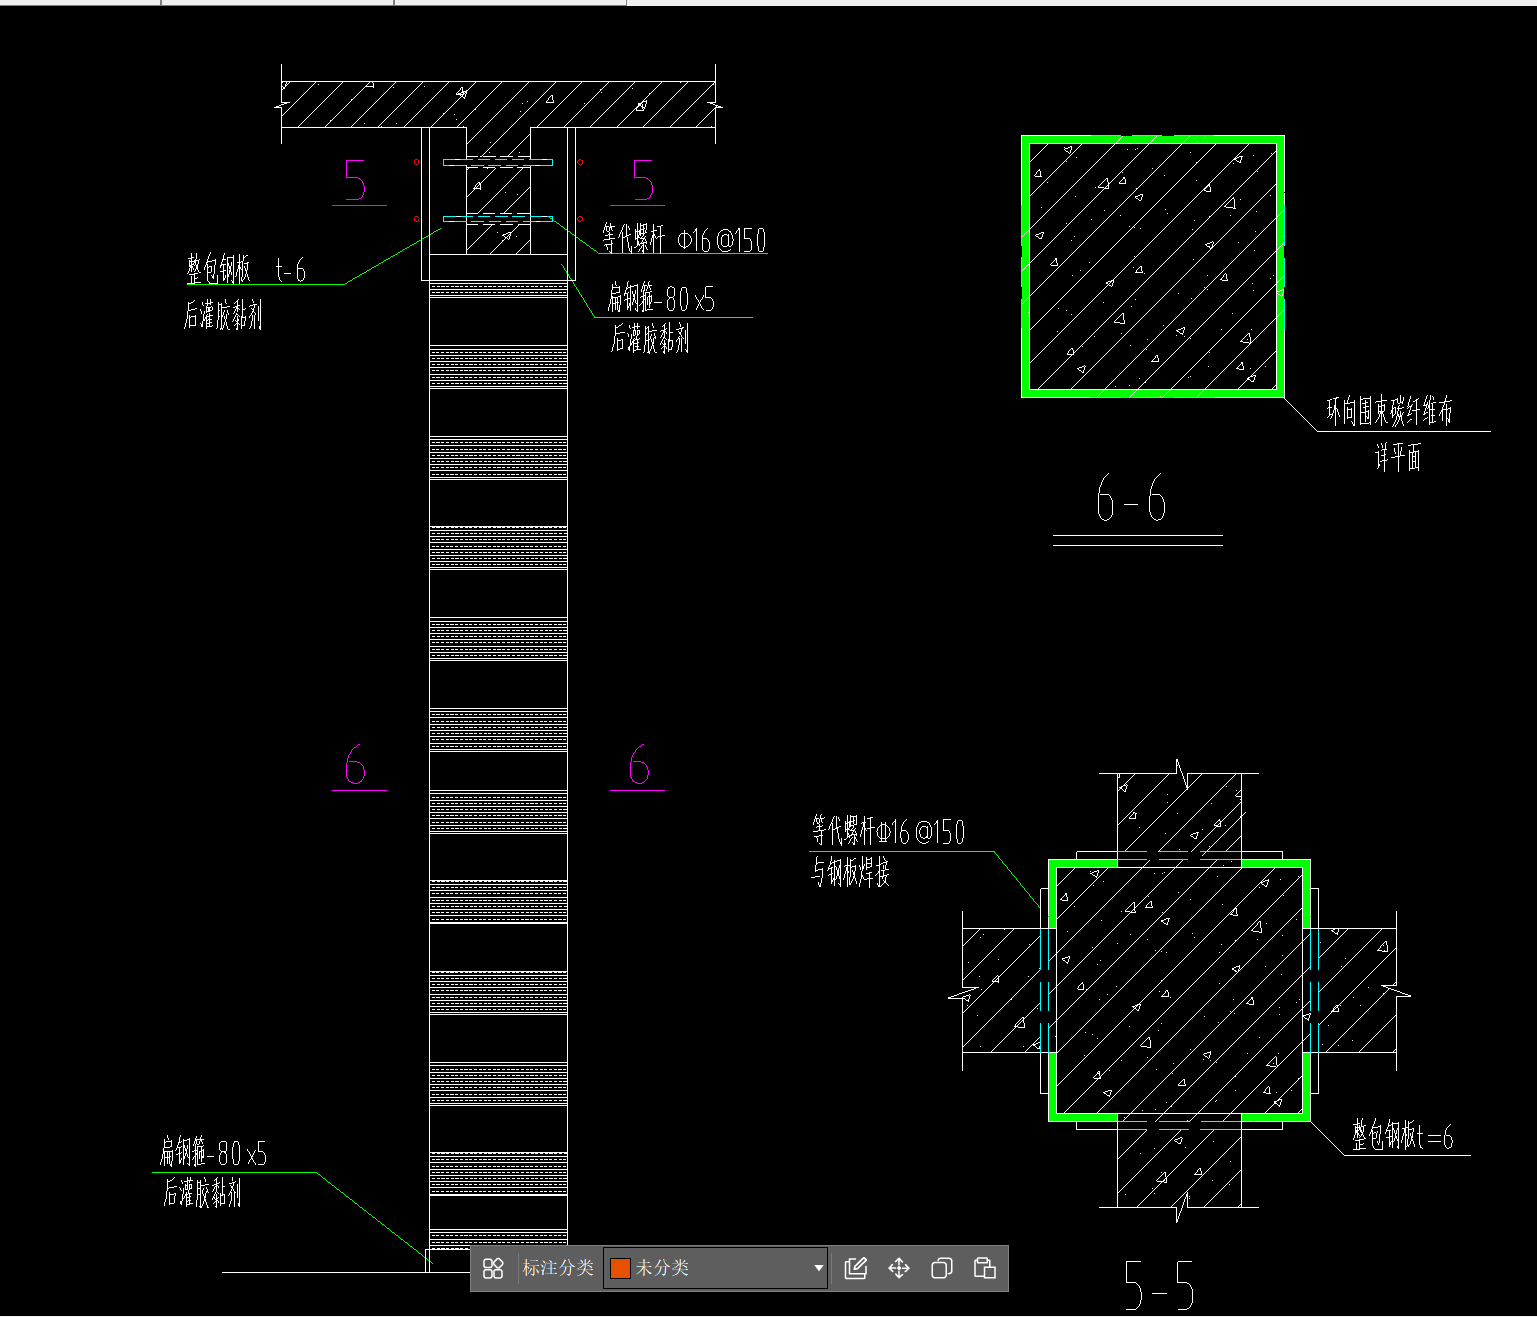
Task: Select the bottom-left 扁钢箍-80x5 label
Action: click(x=213, y=1153)
